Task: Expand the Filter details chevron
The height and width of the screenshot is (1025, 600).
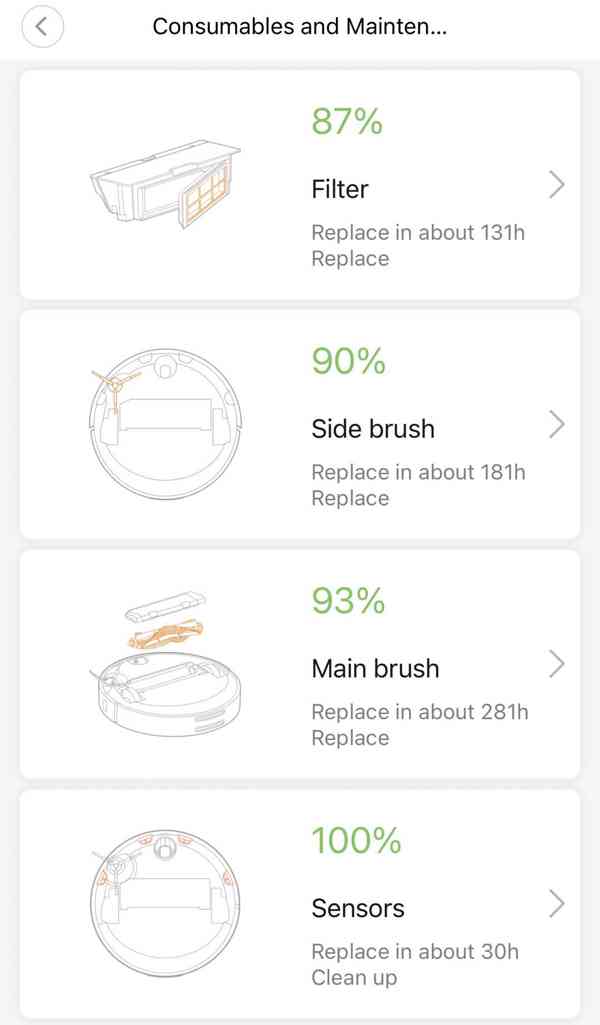Action: coord(557,184)
